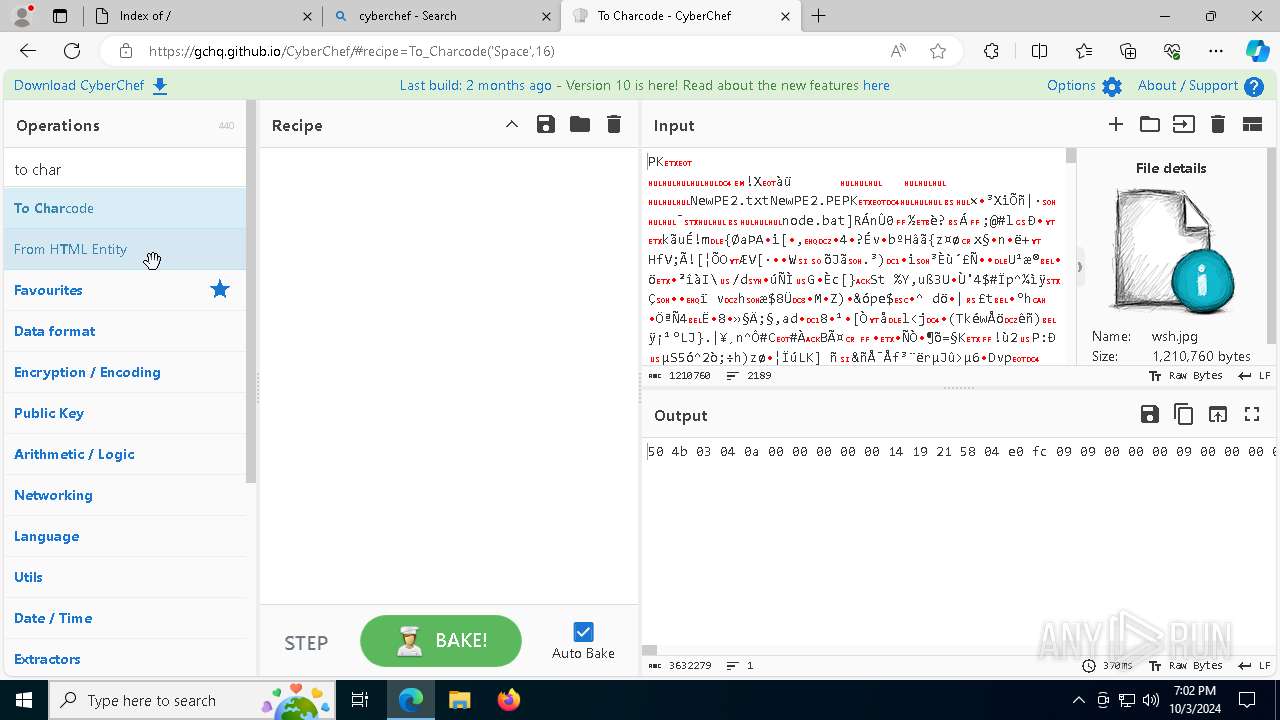
Task: Open browser Collections
Action: click(1128, 51)
